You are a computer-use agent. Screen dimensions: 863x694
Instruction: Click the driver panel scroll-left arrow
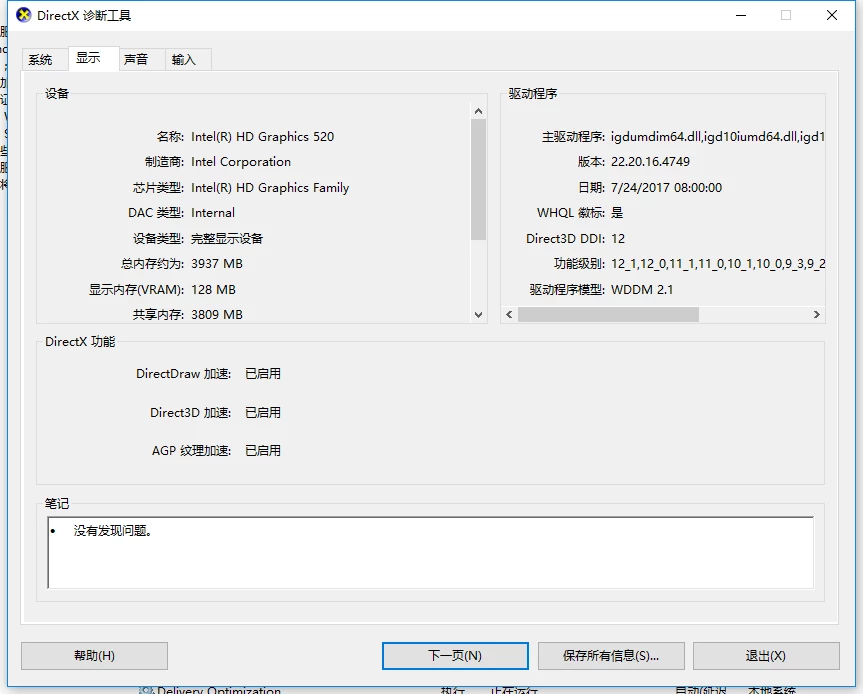click(x=509, y=314)
